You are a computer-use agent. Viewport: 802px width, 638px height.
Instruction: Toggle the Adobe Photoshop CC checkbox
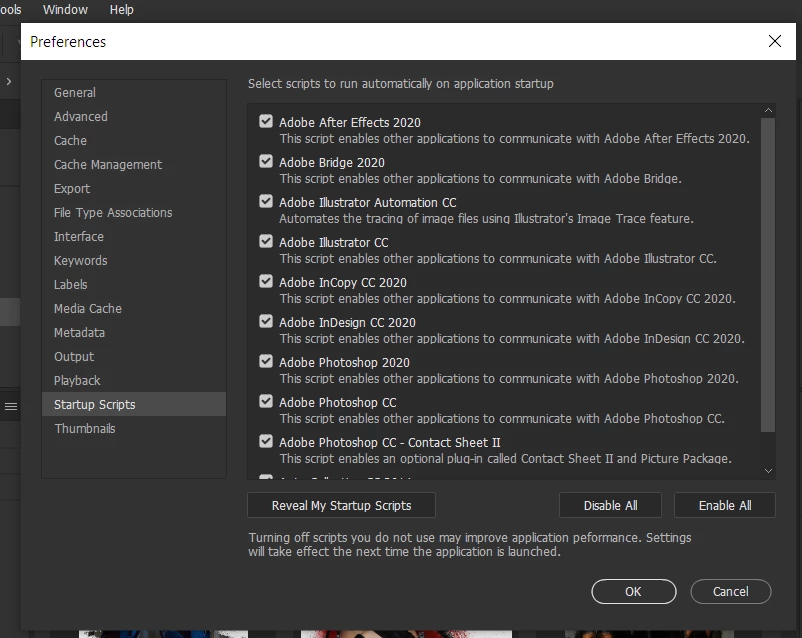266,401
